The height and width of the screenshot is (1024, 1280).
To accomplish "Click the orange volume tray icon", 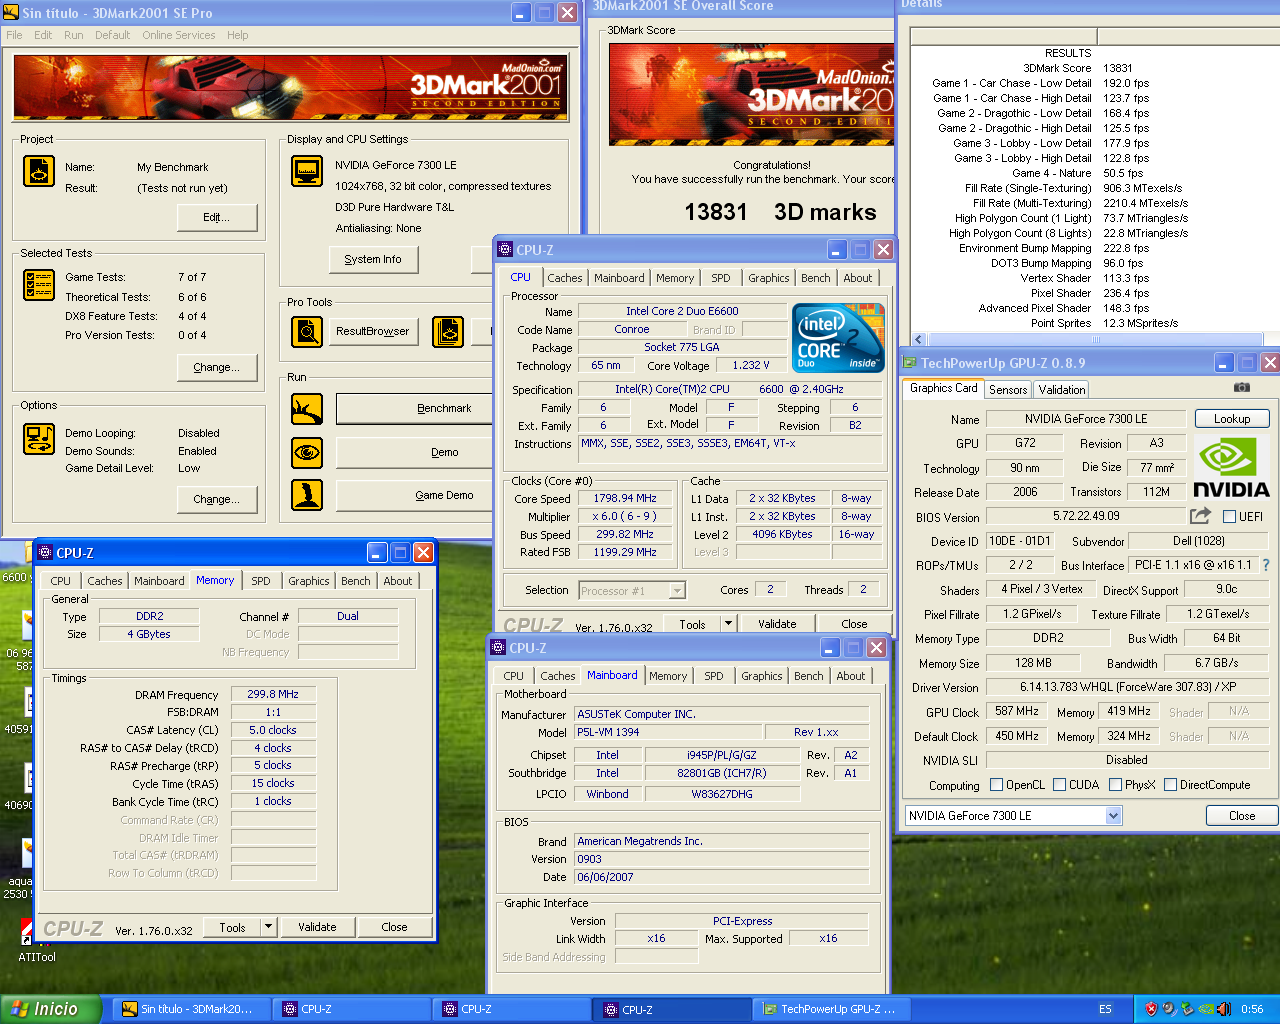I will tap(1225, 1009).
